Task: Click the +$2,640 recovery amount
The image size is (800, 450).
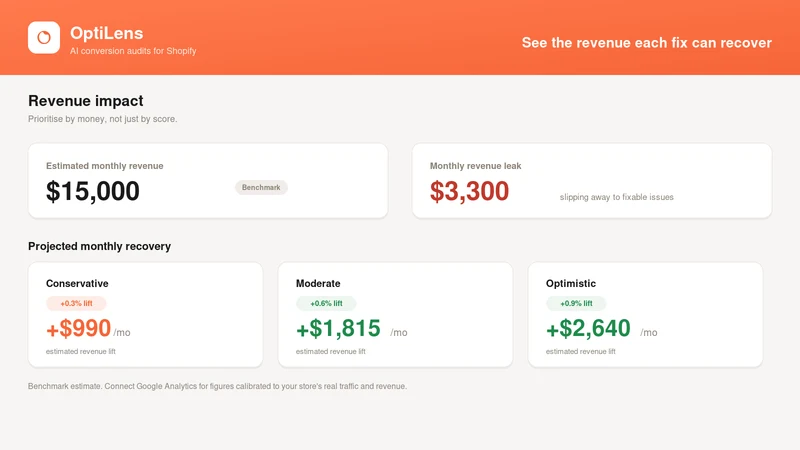Action: (x=588, y=328)
